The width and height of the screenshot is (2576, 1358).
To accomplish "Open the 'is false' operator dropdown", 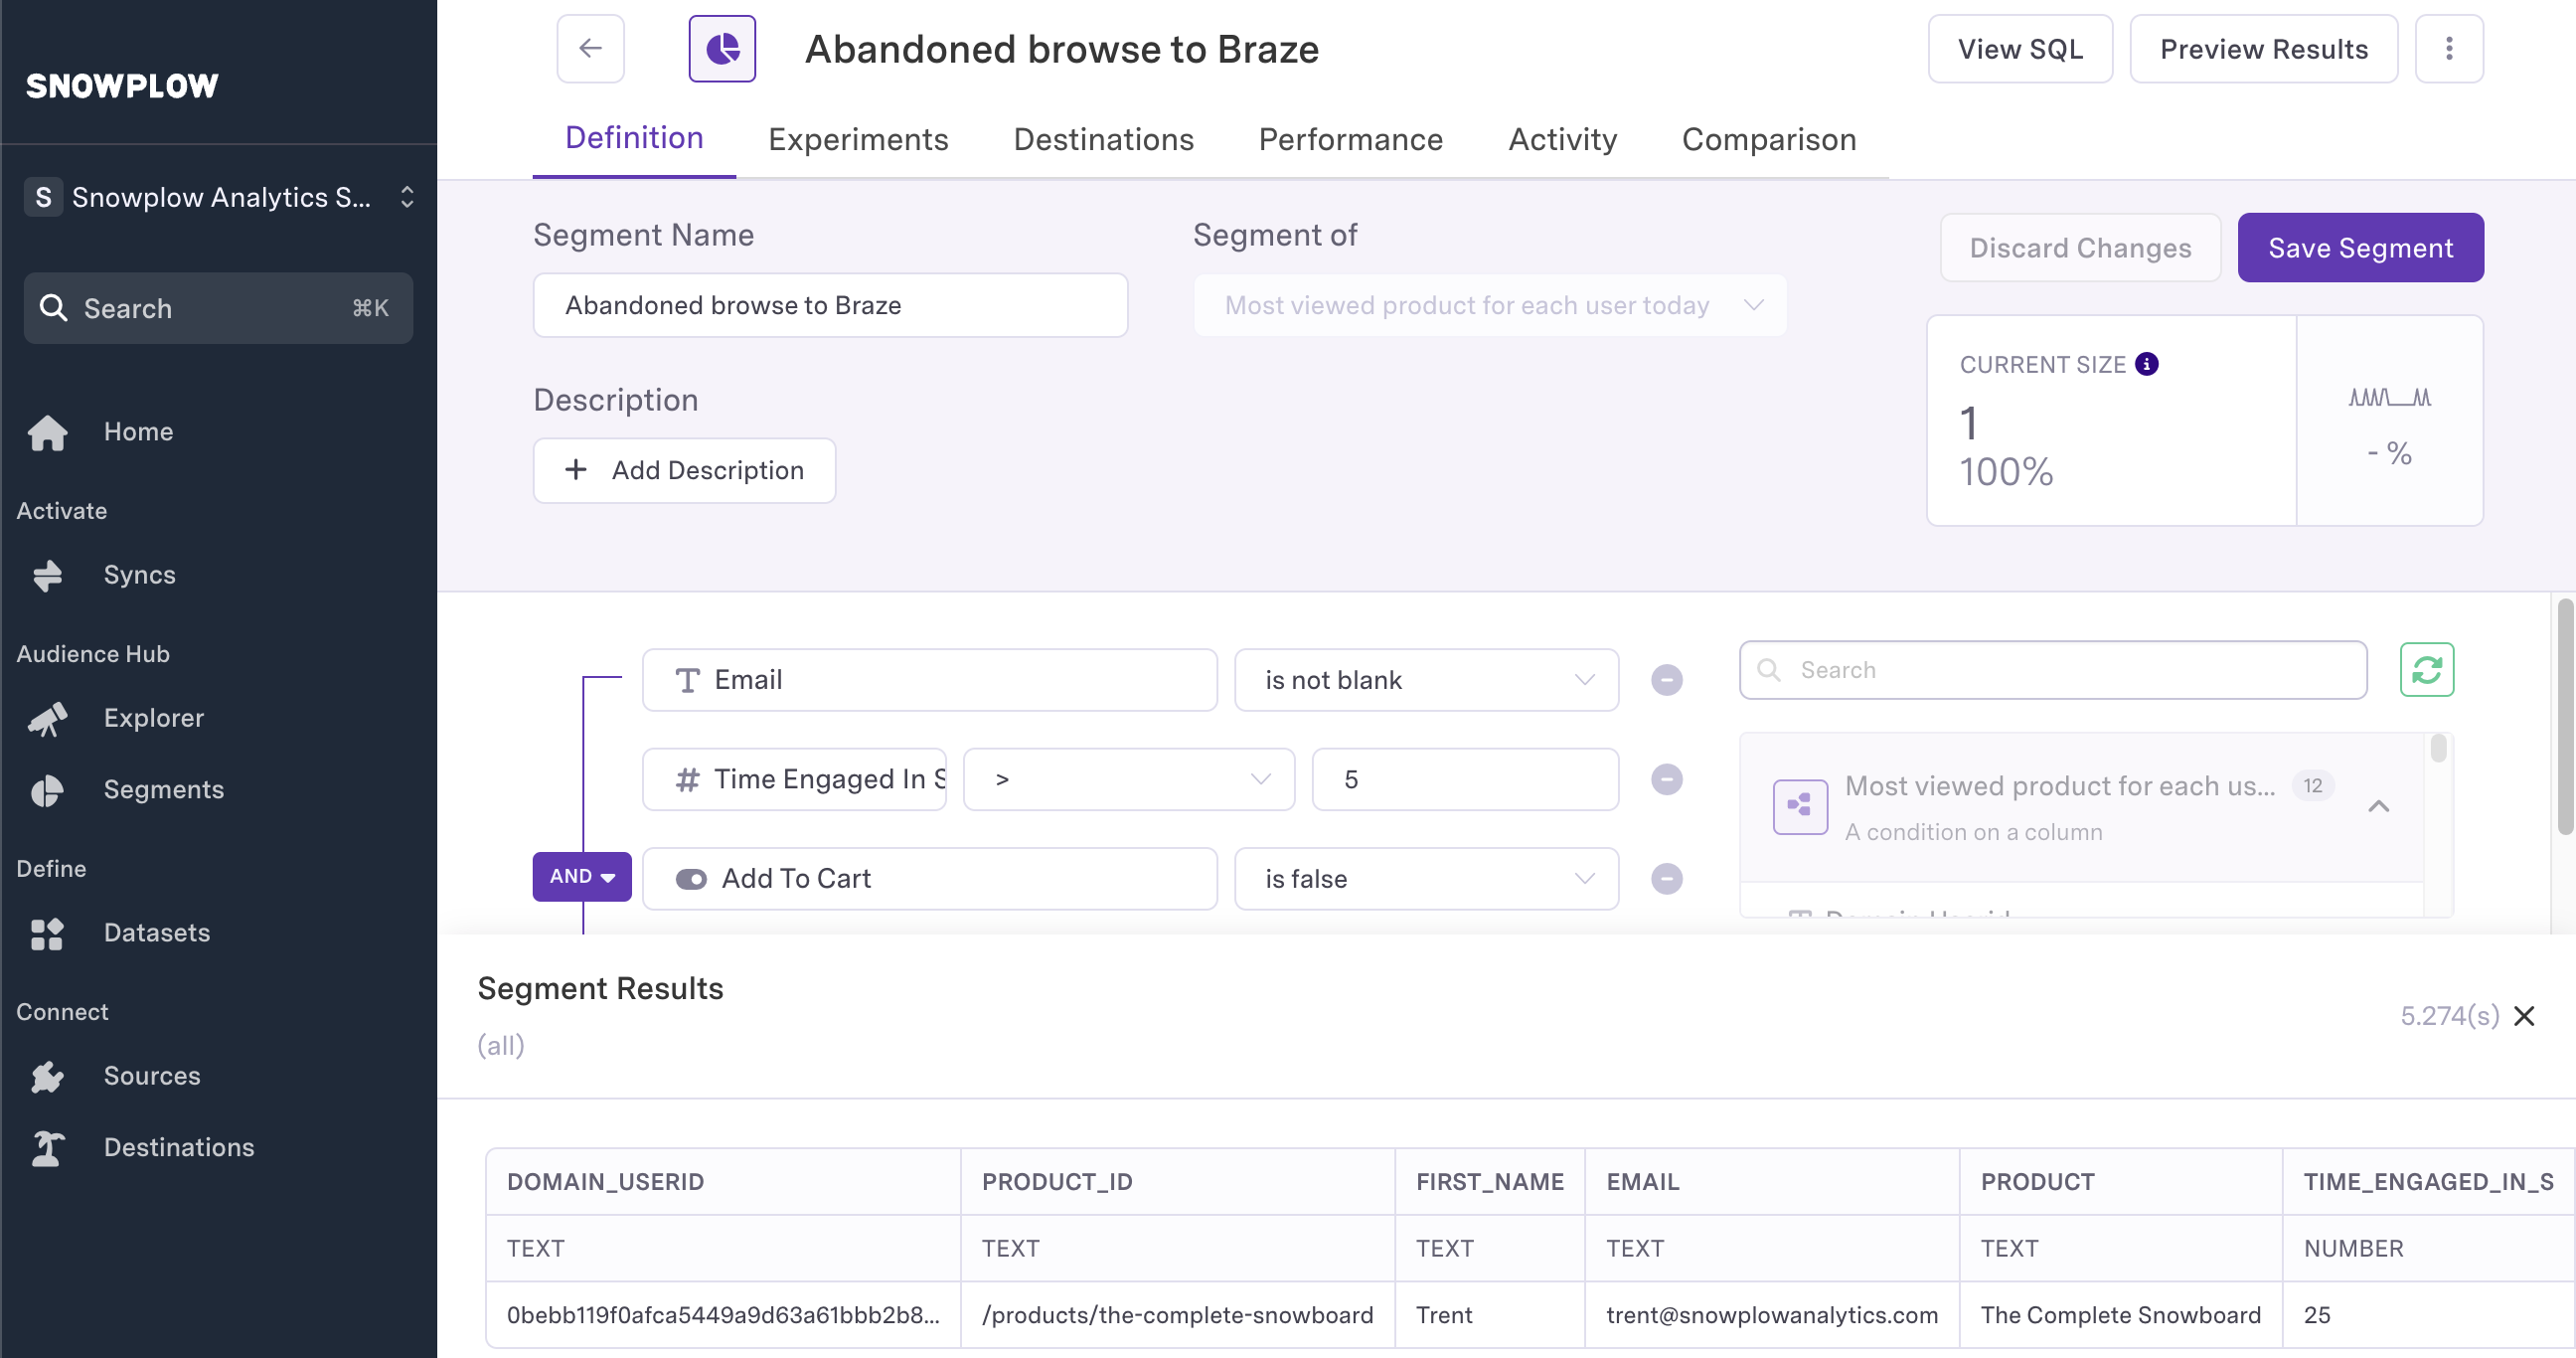I will tap(1426, 878).
